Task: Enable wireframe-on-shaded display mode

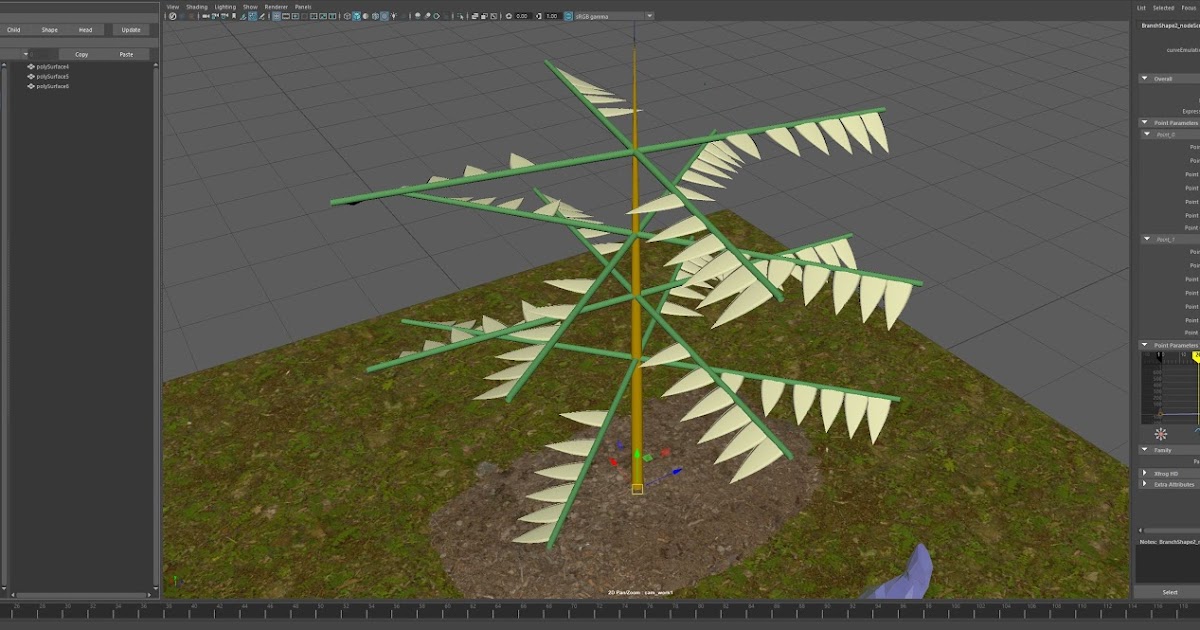Action: click(x=375, y=15)
